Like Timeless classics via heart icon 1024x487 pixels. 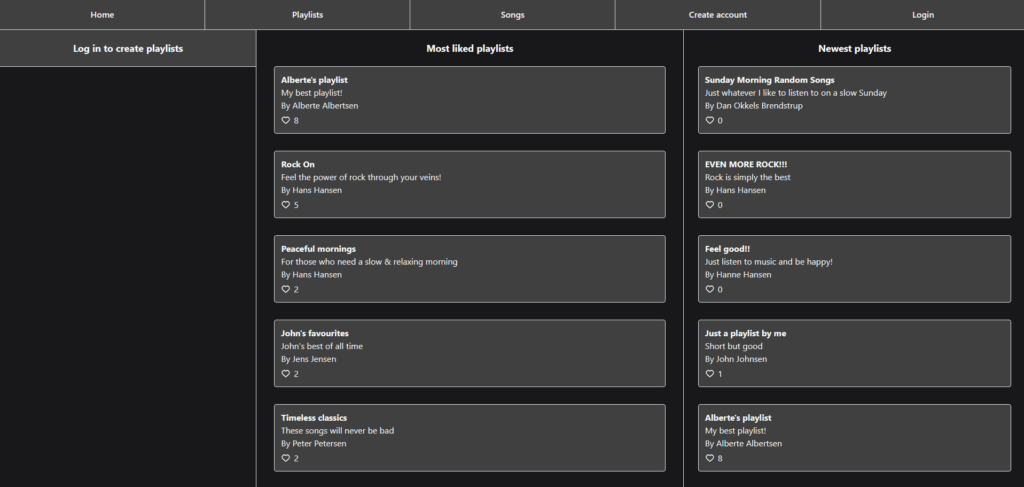[285, 458]
